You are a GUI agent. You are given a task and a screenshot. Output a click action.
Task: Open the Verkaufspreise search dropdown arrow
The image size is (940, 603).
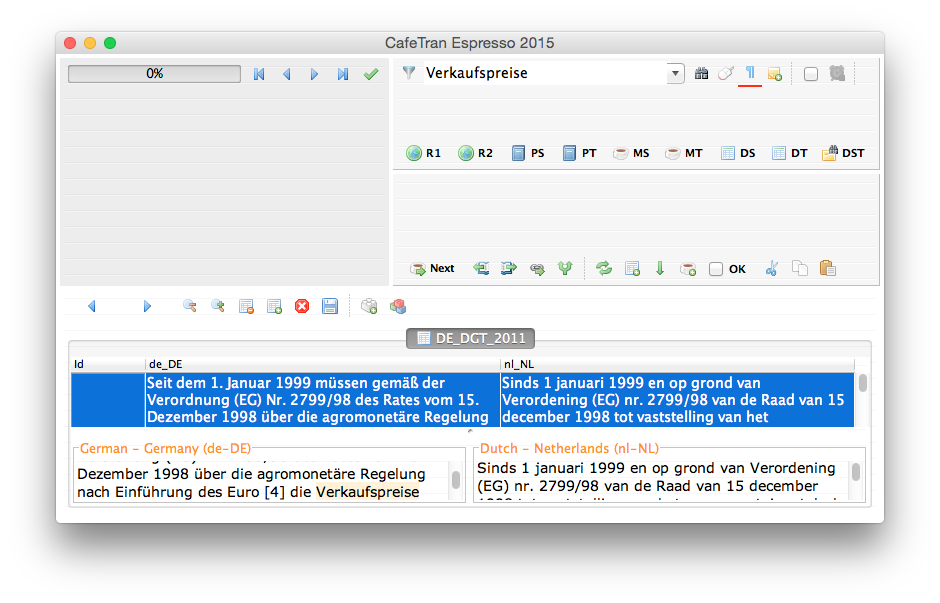click(x=676, y=73)
